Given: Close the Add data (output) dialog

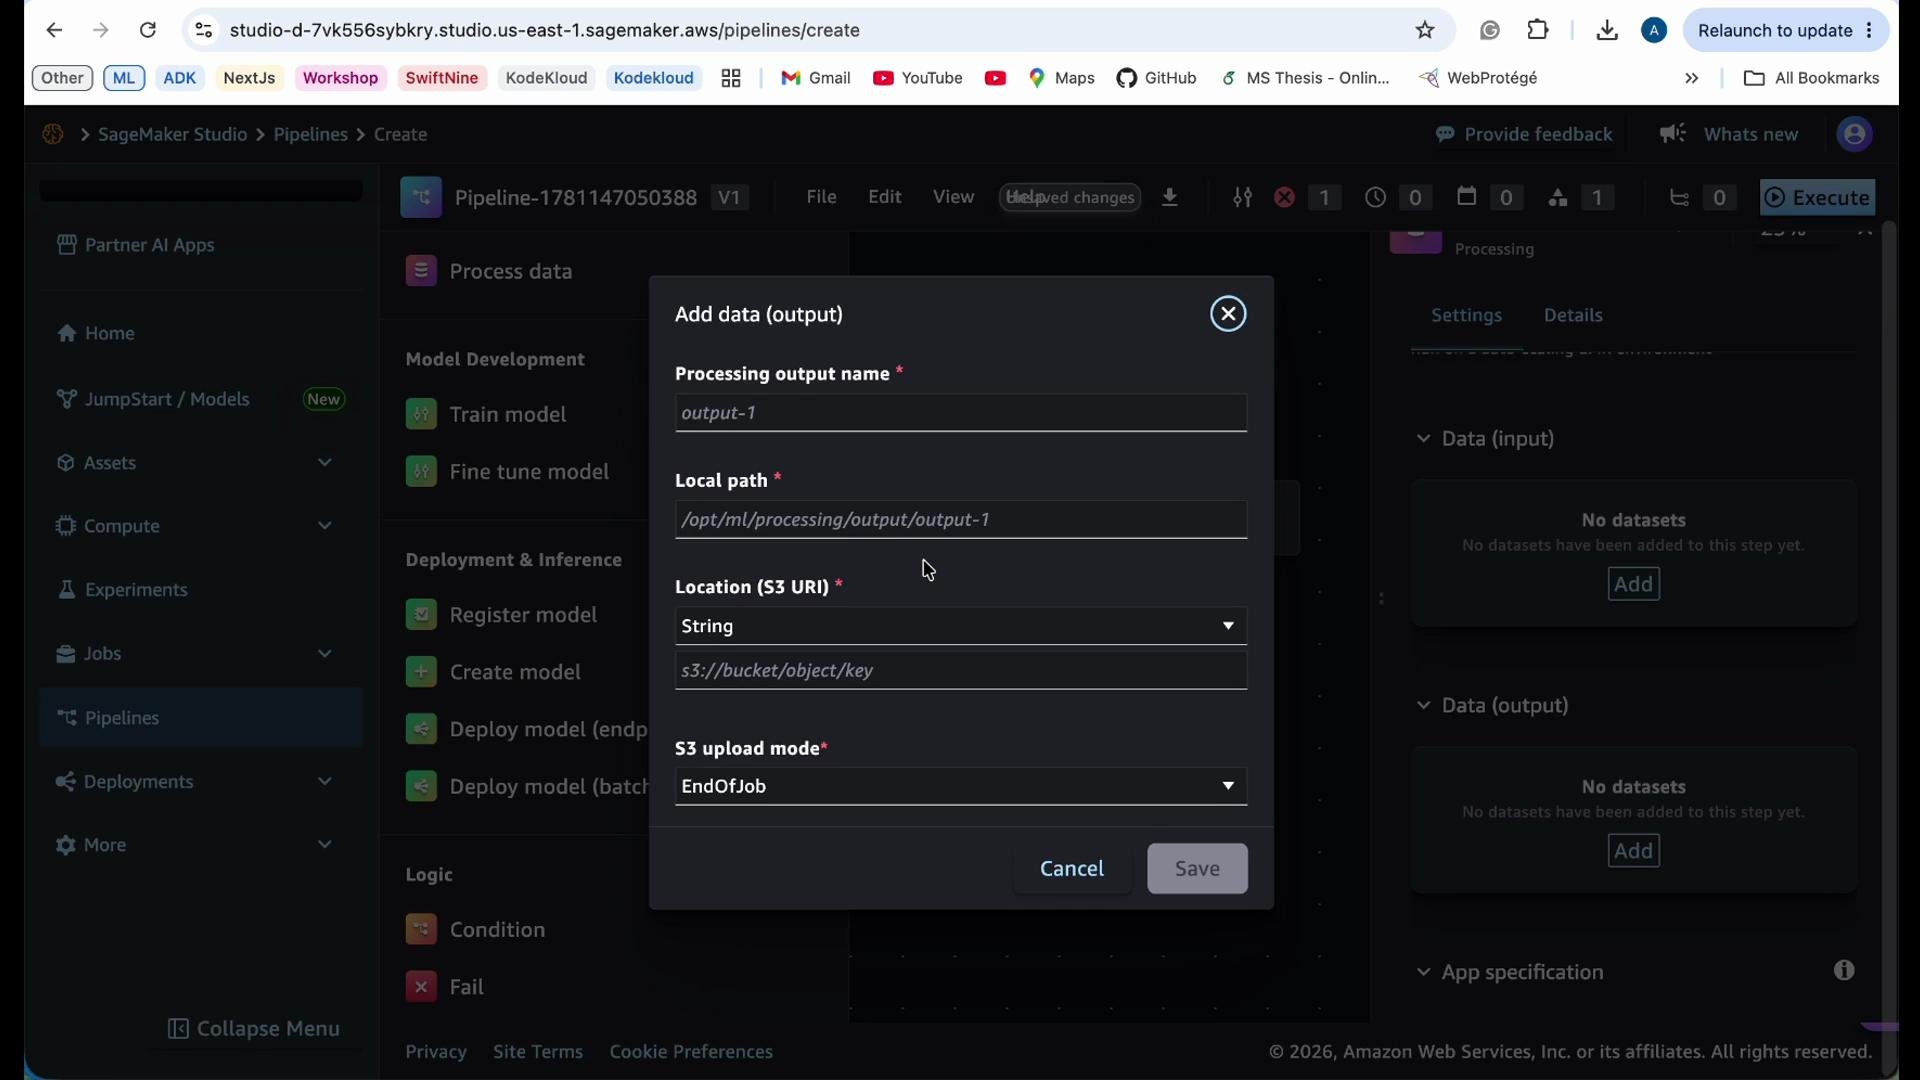Looking at the screenshot, I should [1228, 314].
